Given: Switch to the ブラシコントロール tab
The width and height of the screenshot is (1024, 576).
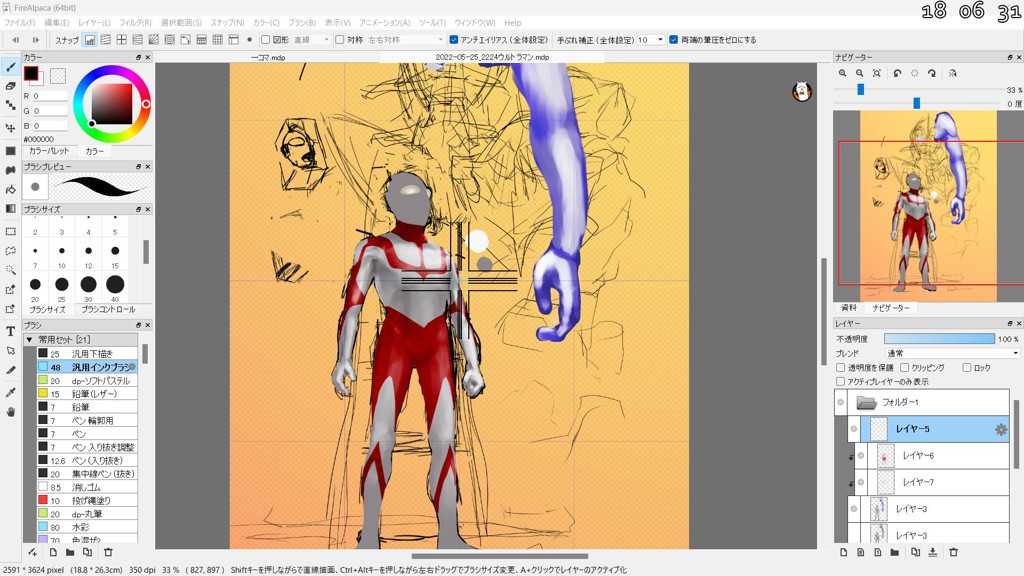Looking at the screenshot, I should pos(108,310).
